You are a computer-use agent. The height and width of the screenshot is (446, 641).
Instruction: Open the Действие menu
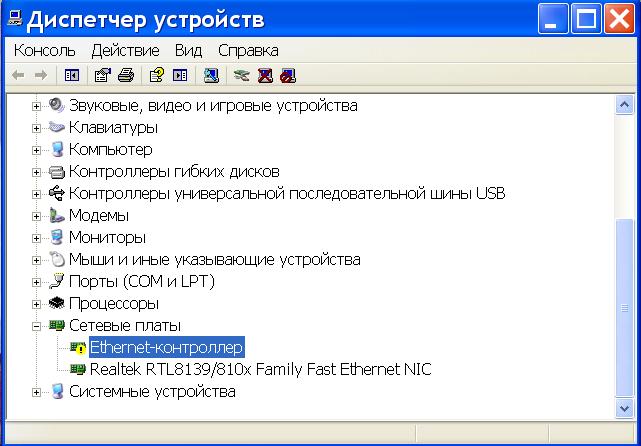coord(126,51)
